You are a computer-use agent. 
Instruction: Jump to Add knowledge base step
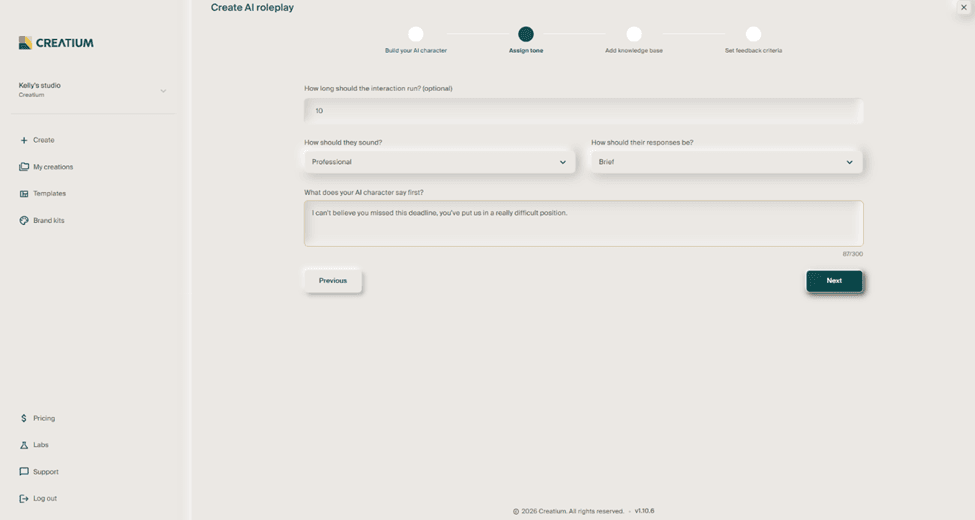coord(634,34)
